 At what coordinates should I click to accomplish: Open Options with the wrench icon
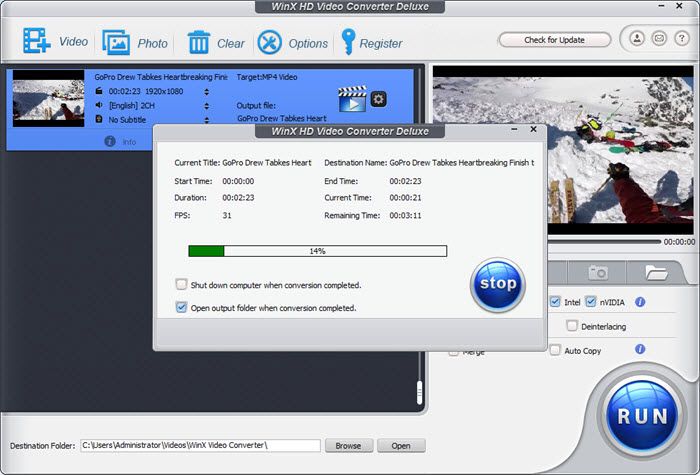[x=270, y=42]
